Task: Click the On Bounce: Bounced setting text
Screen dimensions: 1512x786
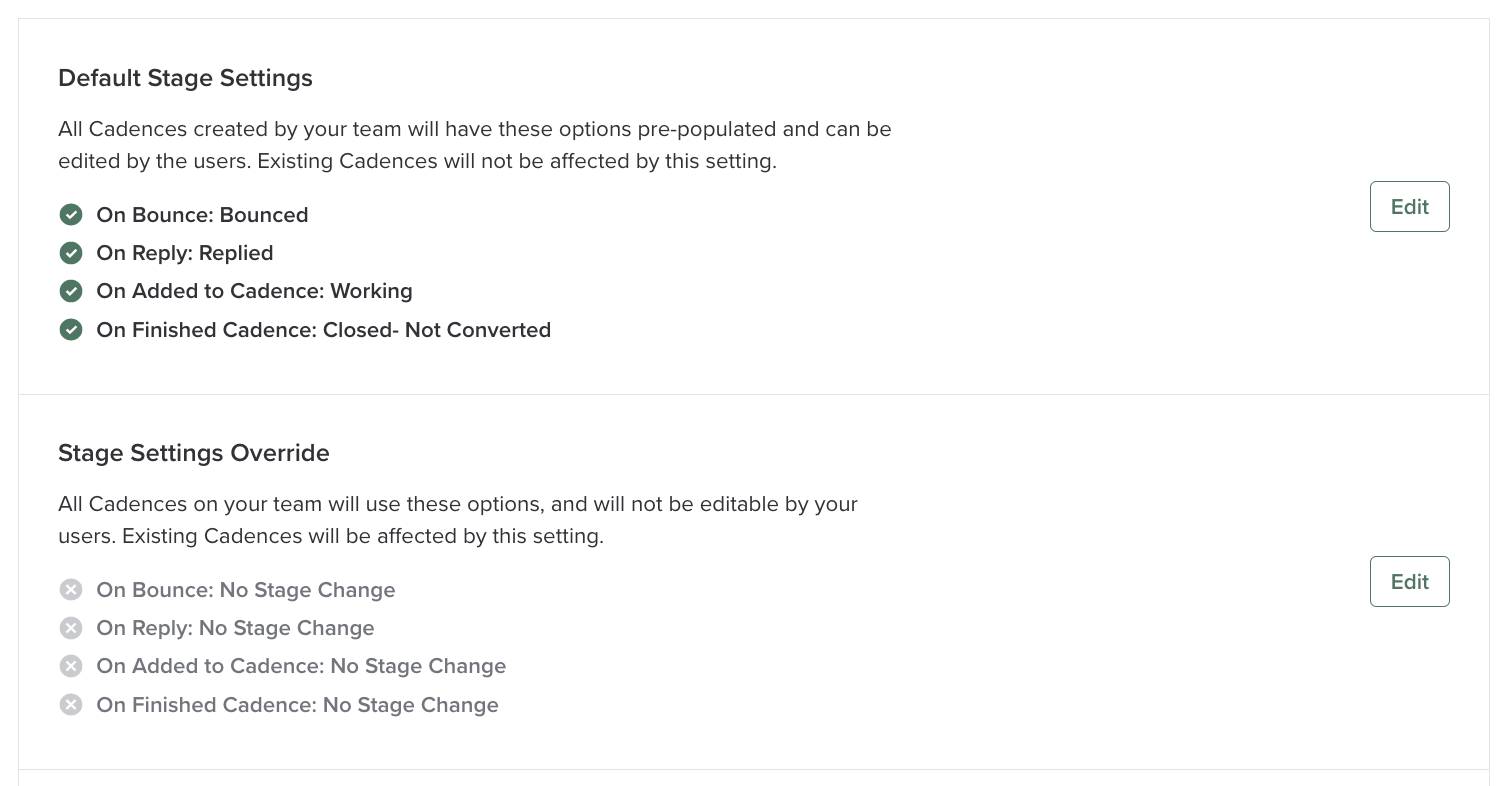Action: [202, 214]
